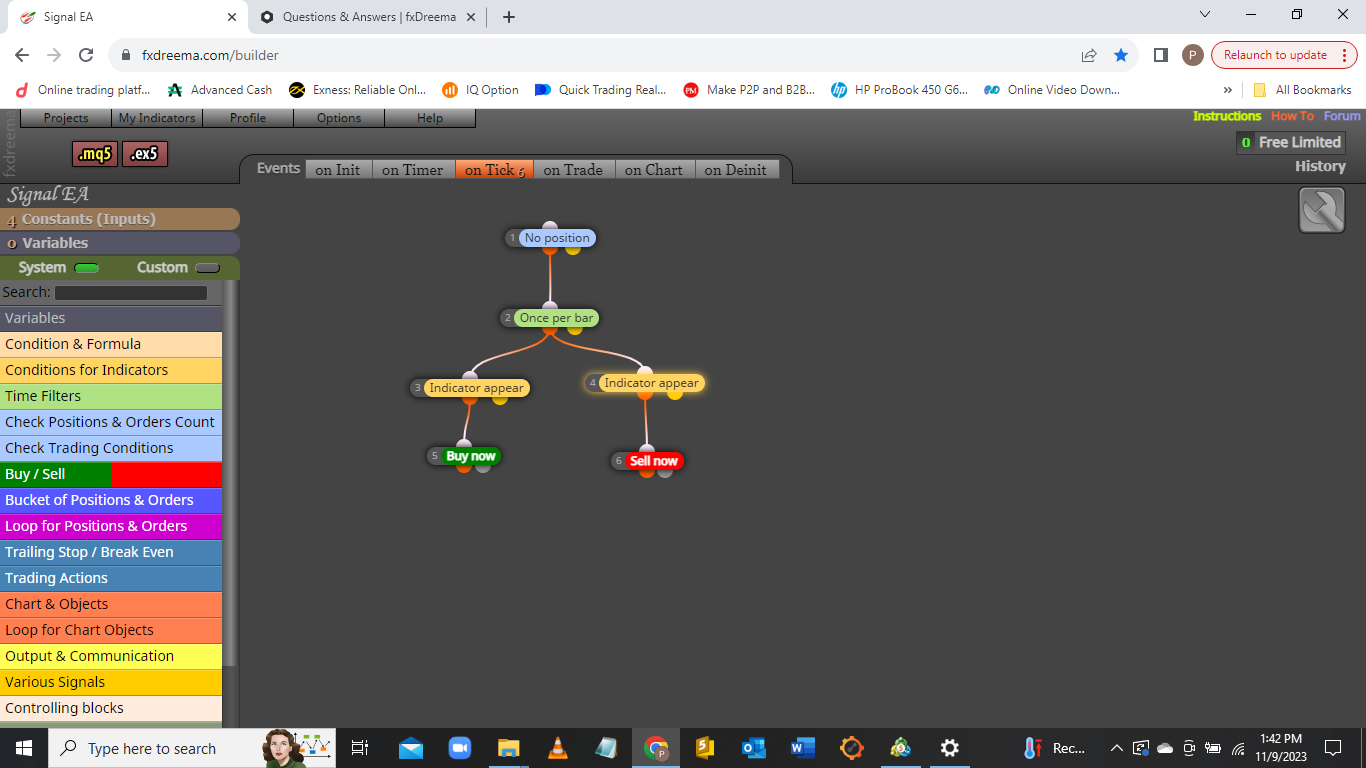Image resolution: width=1366 pixels, height=768 pixels.
Task: Select the Once per bar block
Action: pyautogui.click(x=556, y=318)
